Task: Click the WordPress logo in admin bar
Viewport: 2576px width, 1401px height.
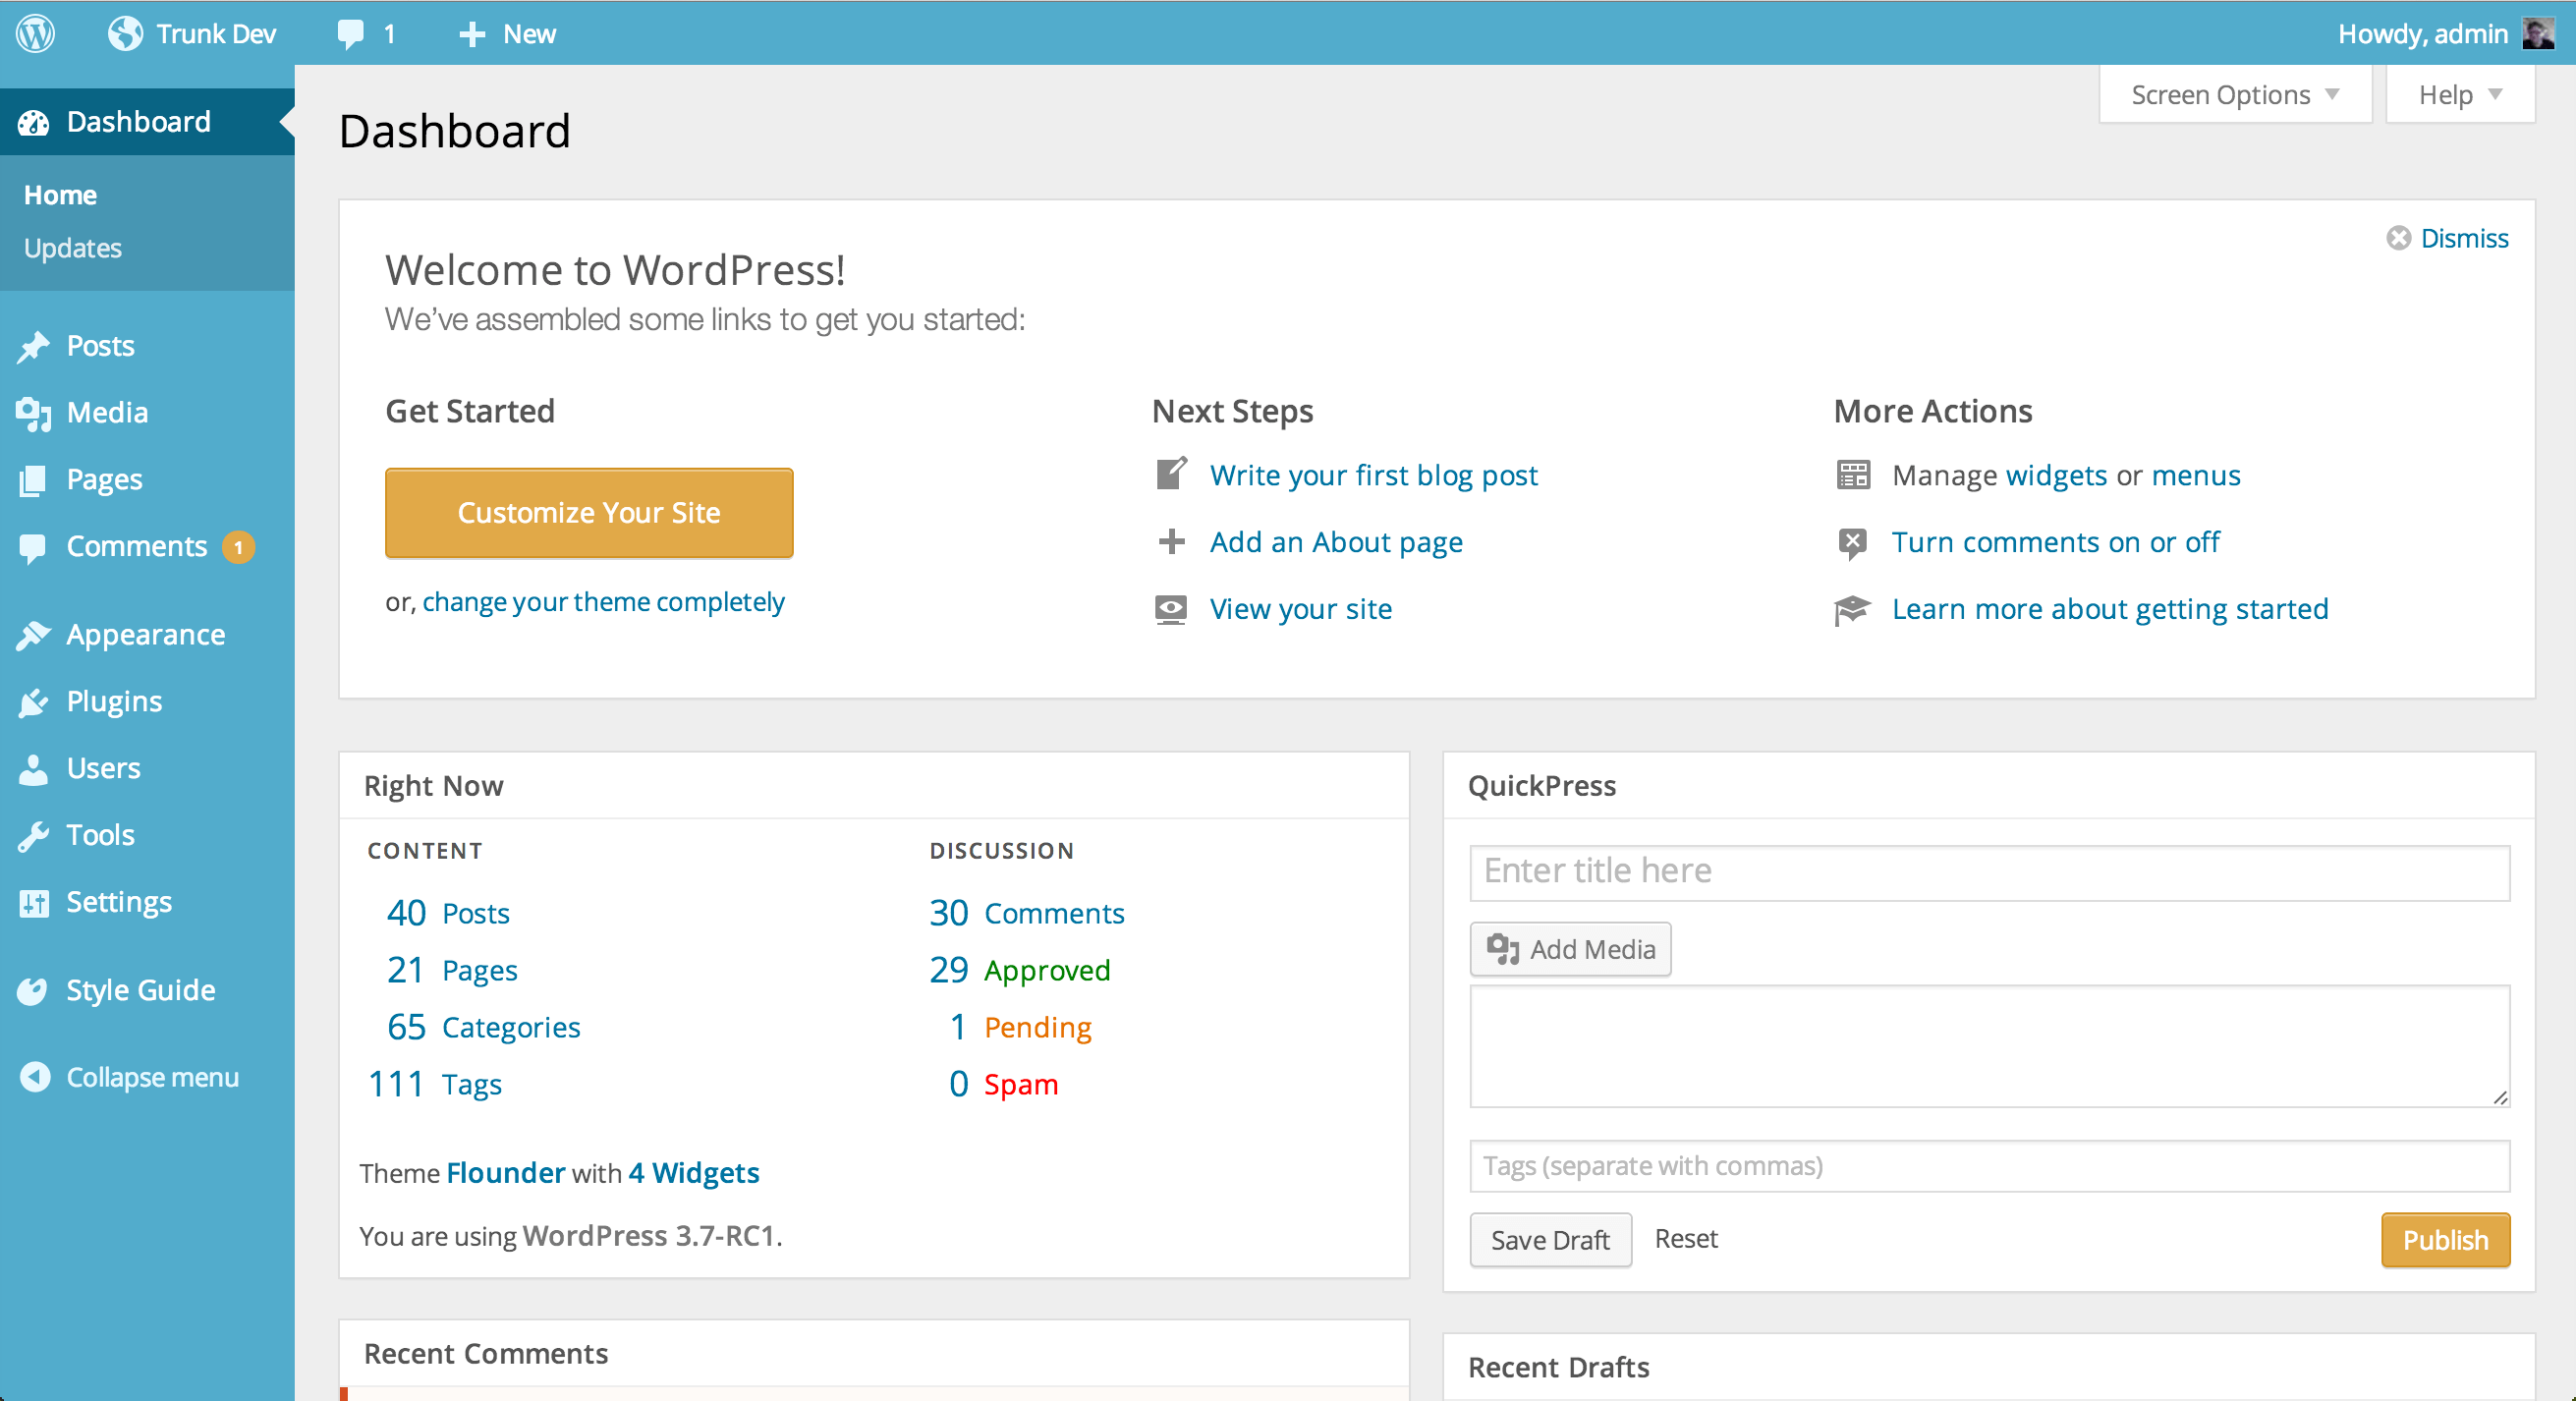Action: [x=36, y=33]
